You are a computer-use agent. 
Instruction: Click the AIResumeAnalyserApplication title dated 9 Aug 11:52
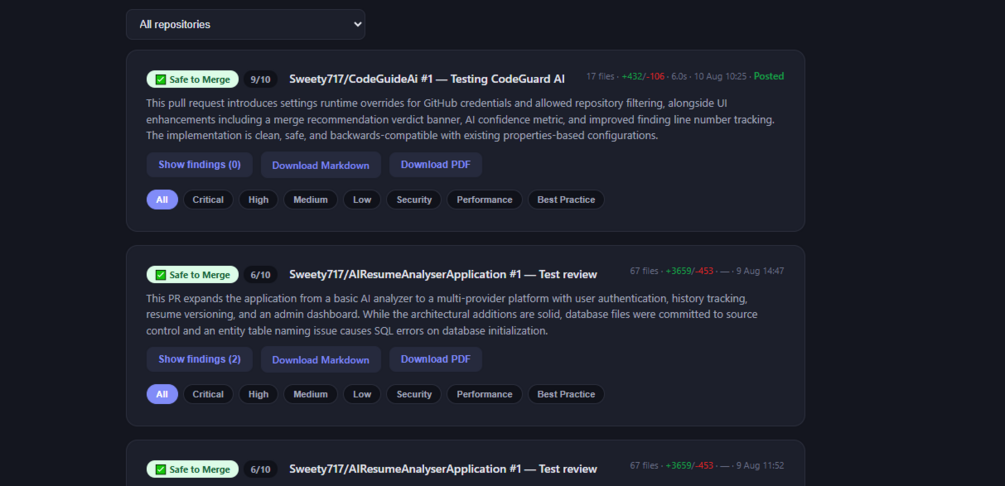[x=443, y=469]
